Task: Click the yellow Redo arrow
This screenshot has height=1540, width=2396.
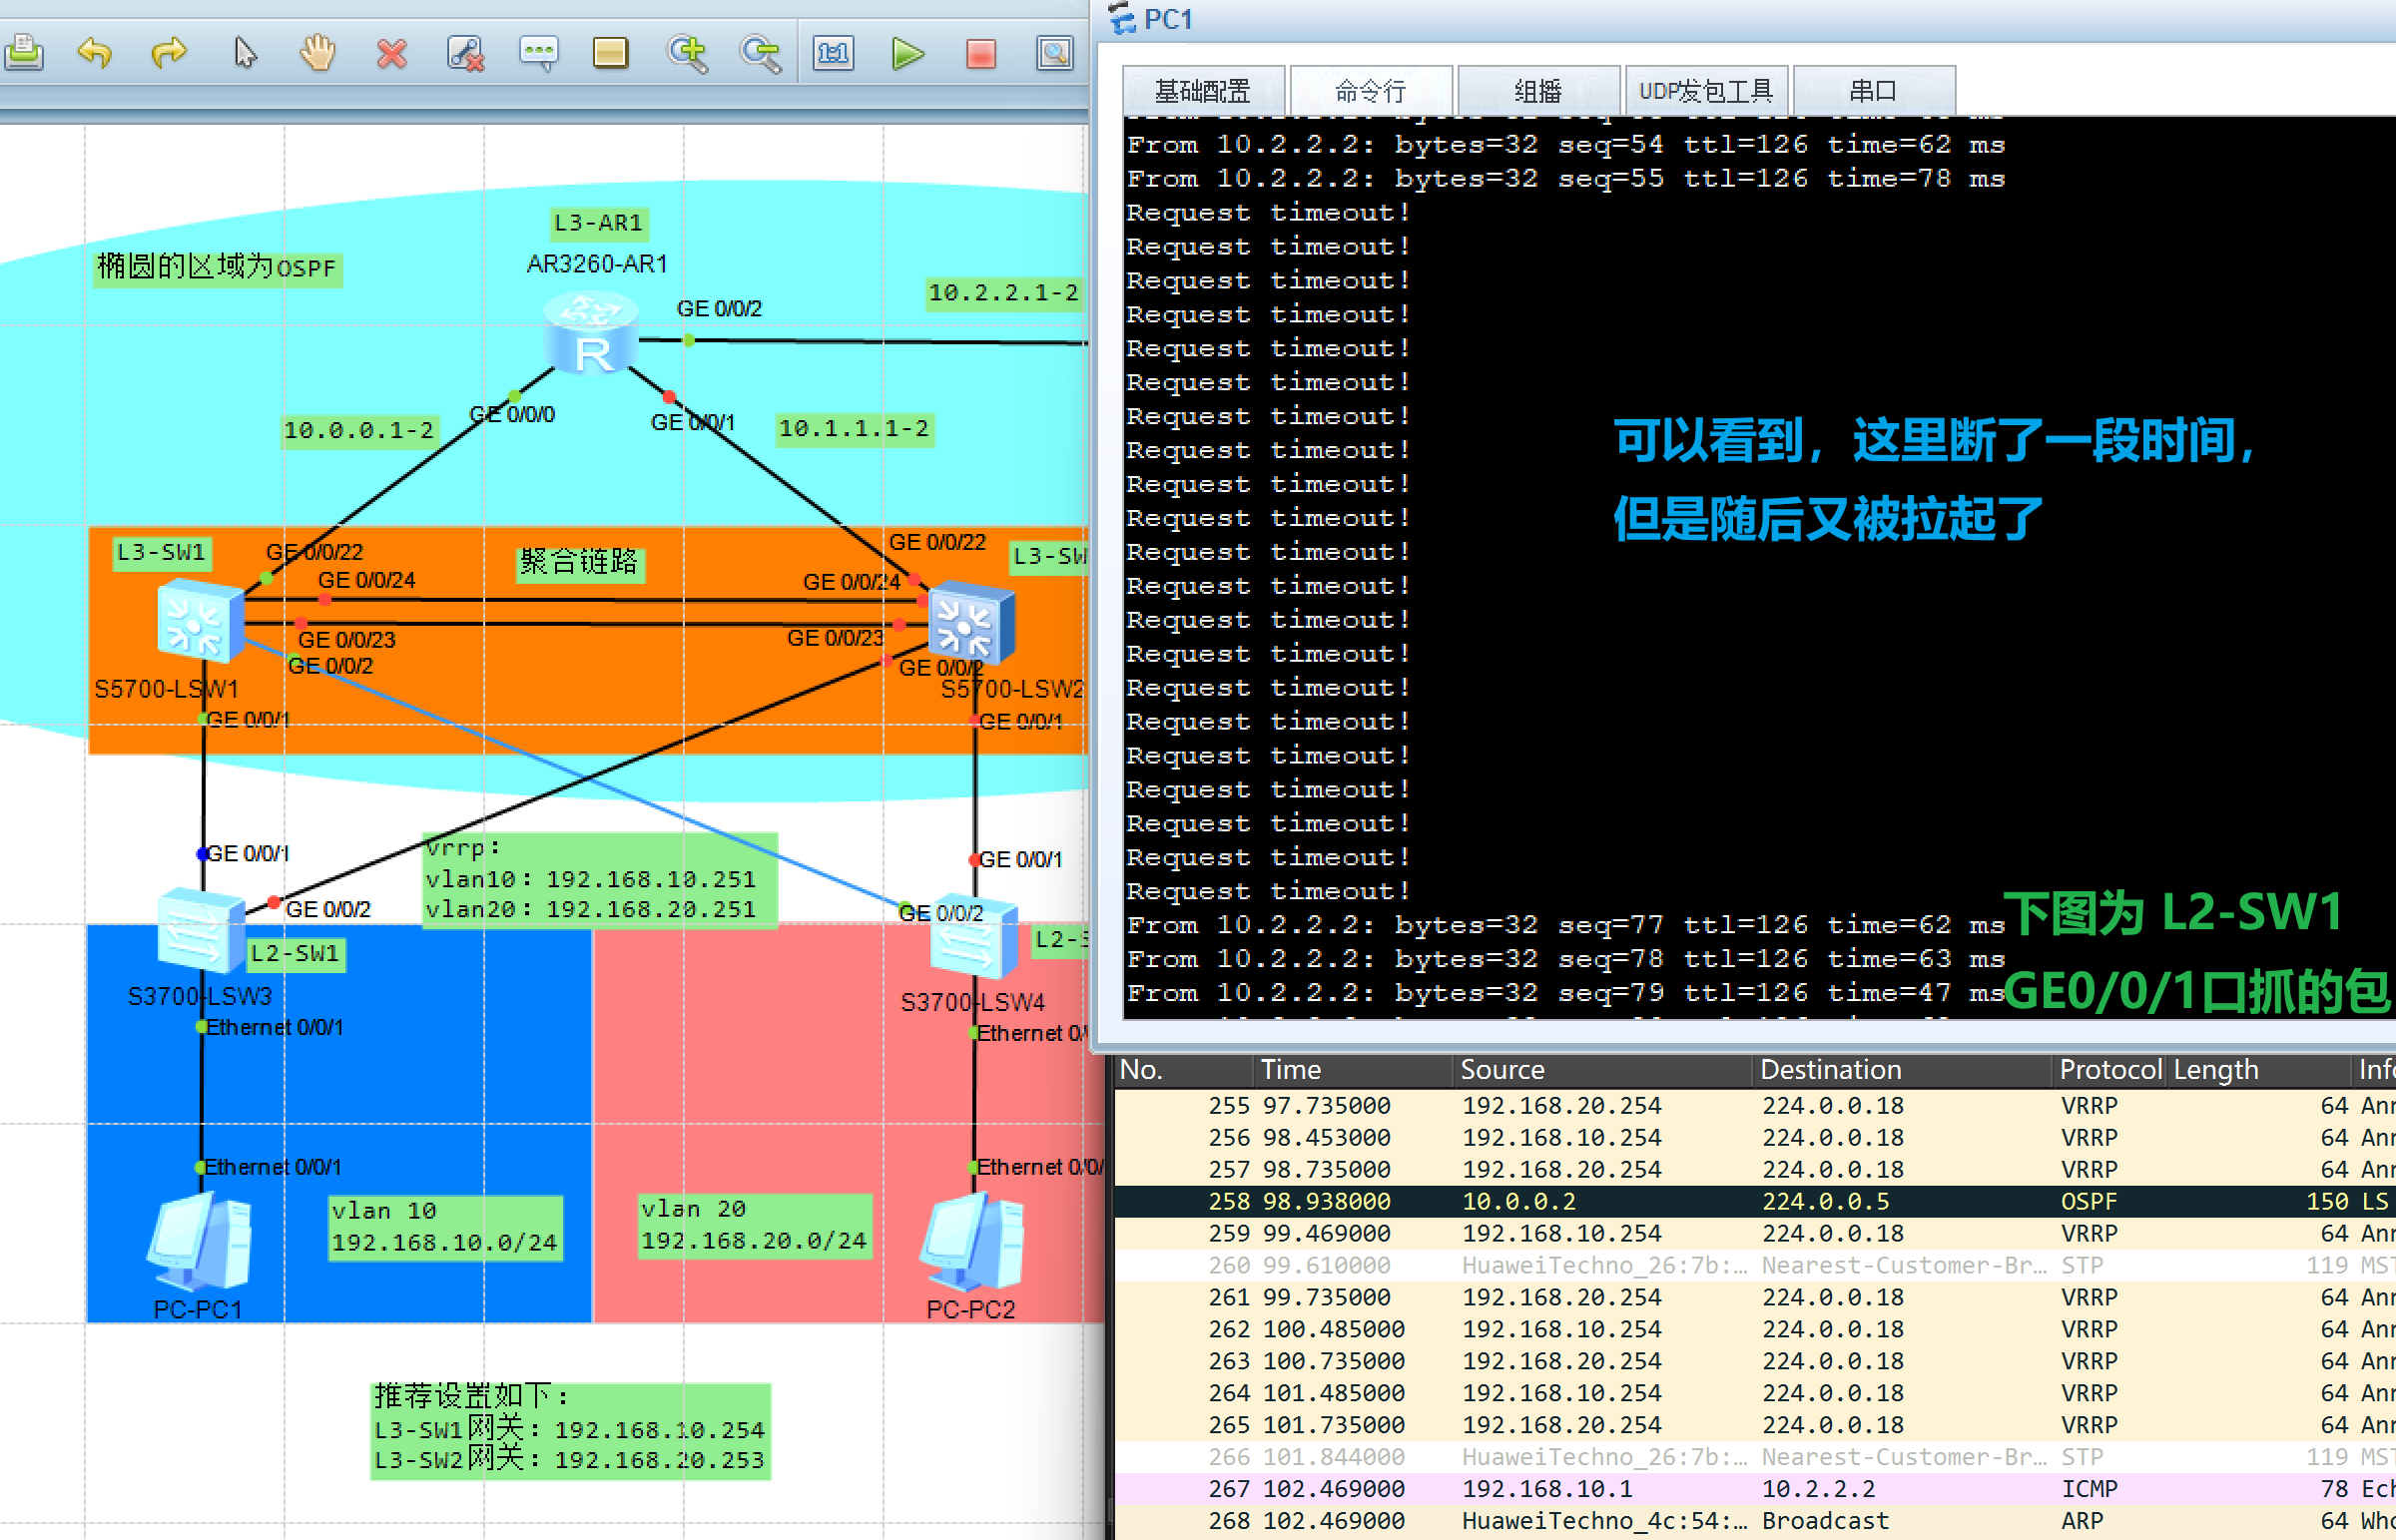Action: click(169, 52)
